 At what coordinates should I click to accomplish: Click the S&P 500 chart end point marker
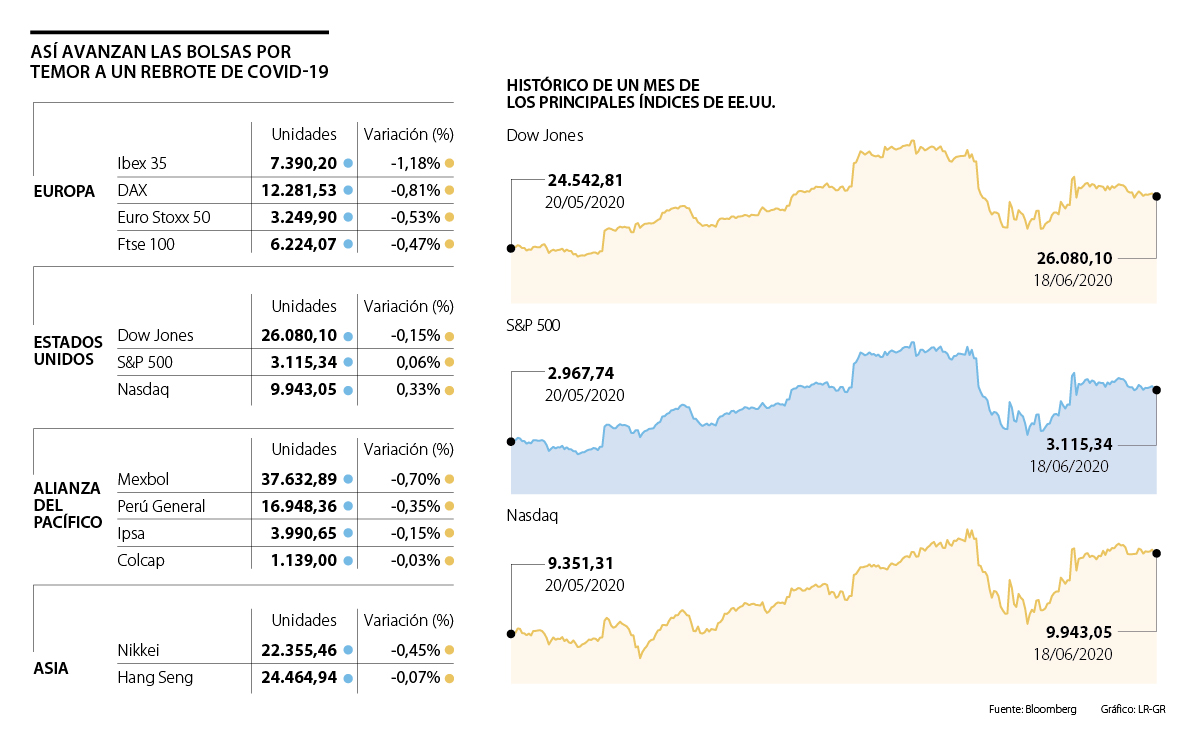pyautogui.click(x=1157, y=390)
